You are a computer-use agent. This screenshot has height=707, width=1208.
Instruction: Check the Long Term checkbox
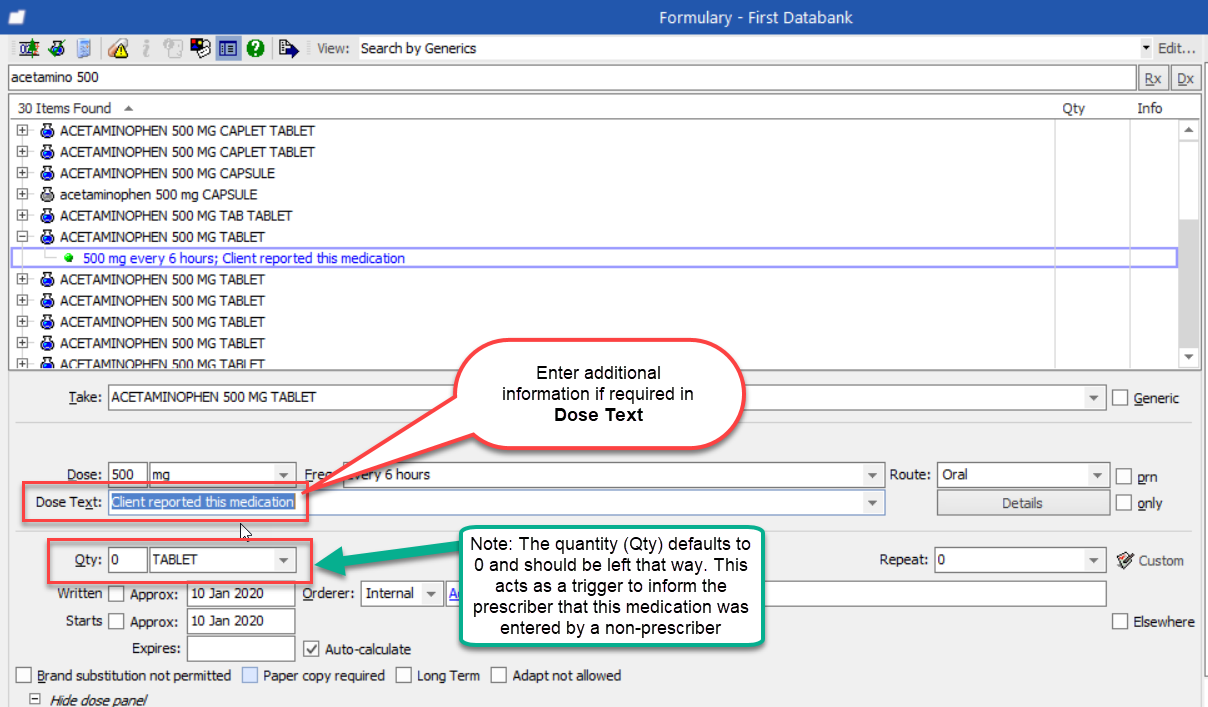coord(403,676)
